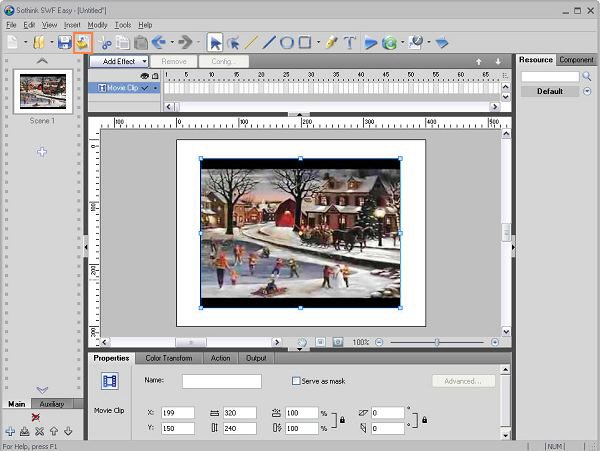The width and height of the screenshot is (600, 451).
Task: Expand the Rectangle tool shape dropdown
Action: [318, 42]
